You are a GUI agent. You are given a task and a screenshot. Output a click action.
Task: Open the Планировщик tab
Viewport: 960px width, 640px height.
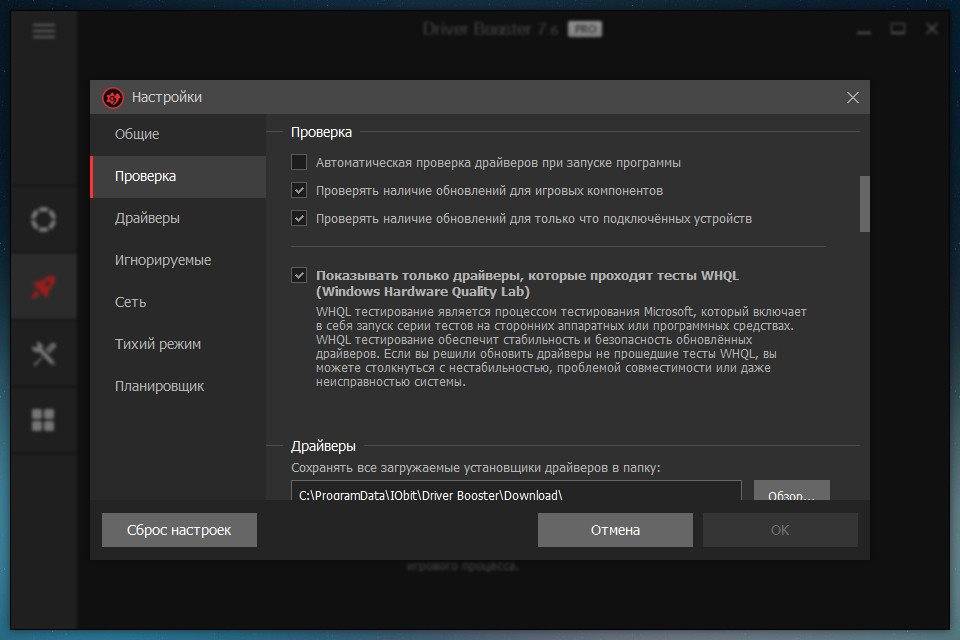pyautogui.click(x=160, y=386)
